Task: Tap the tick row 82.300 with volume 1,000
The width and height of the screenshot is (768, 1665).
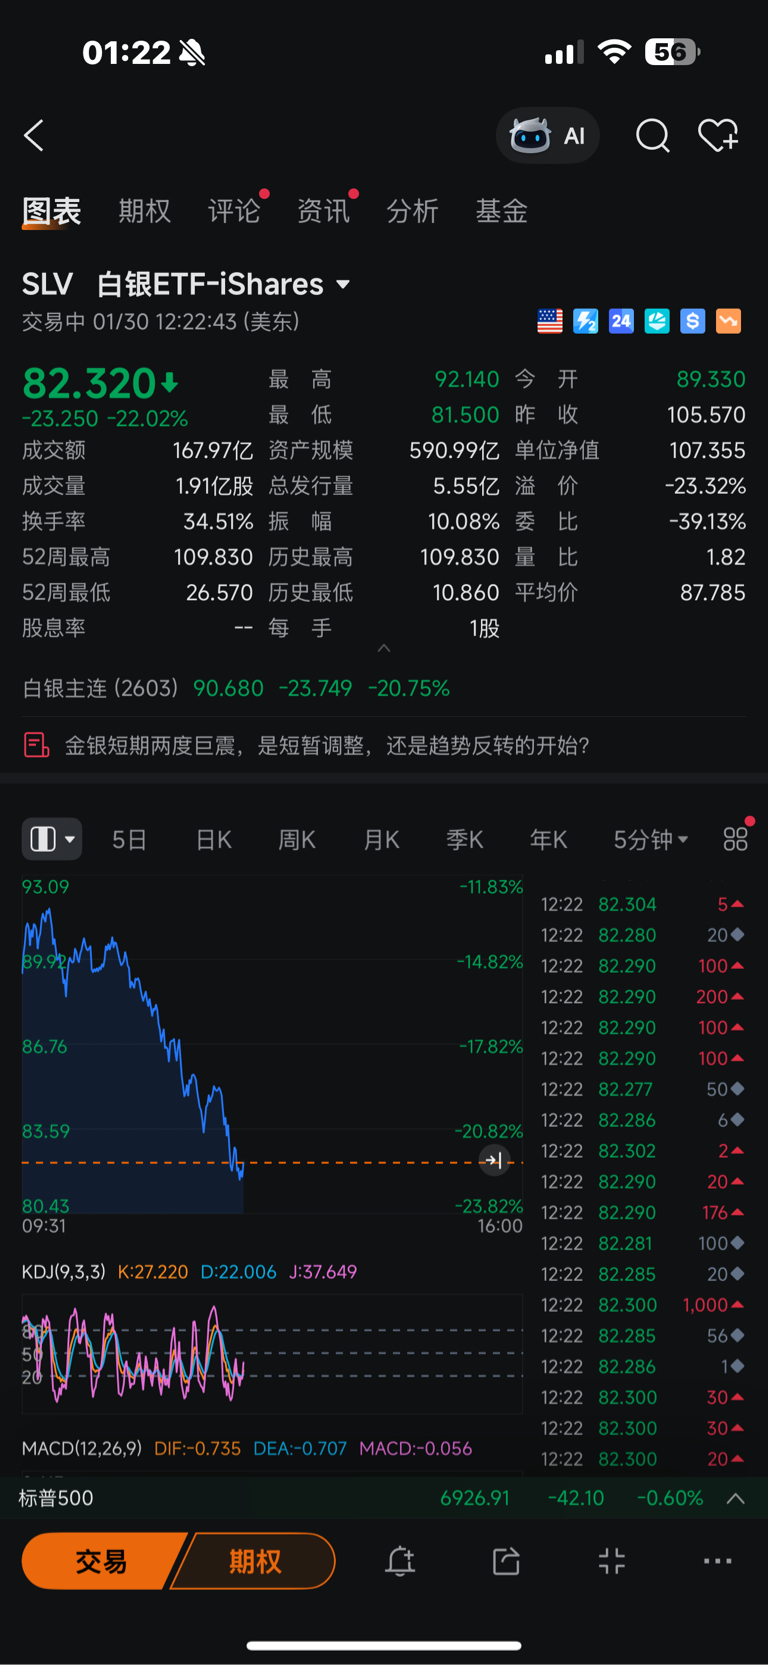Action: pyautogui.click(x=642, y=1305)
